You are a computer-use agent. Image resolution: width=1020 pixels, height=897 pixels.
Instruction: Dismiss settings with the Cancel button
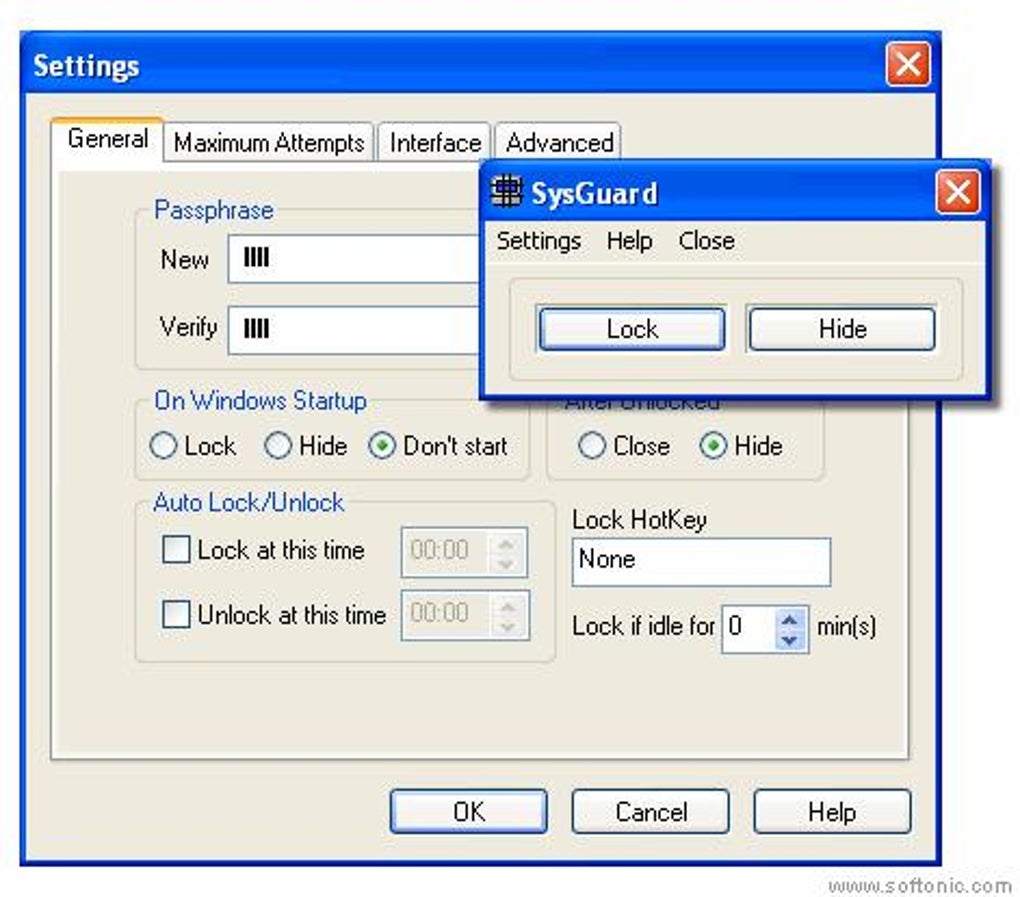coord(649,811)
